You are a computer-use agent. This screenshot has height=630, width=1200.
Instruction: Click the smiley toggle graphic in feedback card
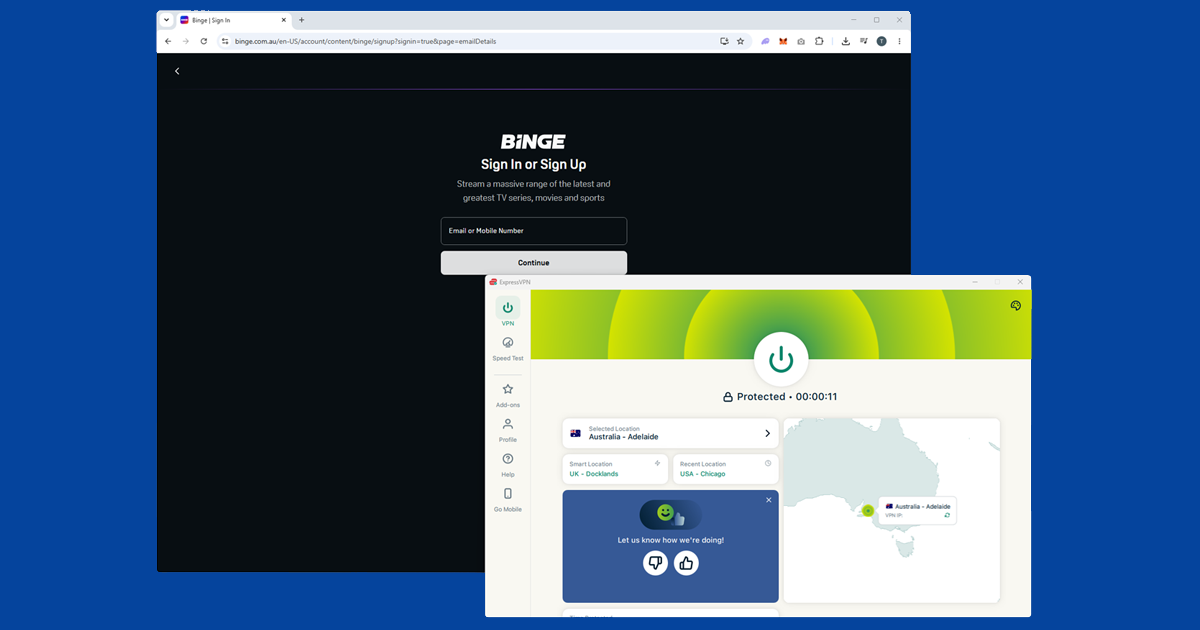670,514
